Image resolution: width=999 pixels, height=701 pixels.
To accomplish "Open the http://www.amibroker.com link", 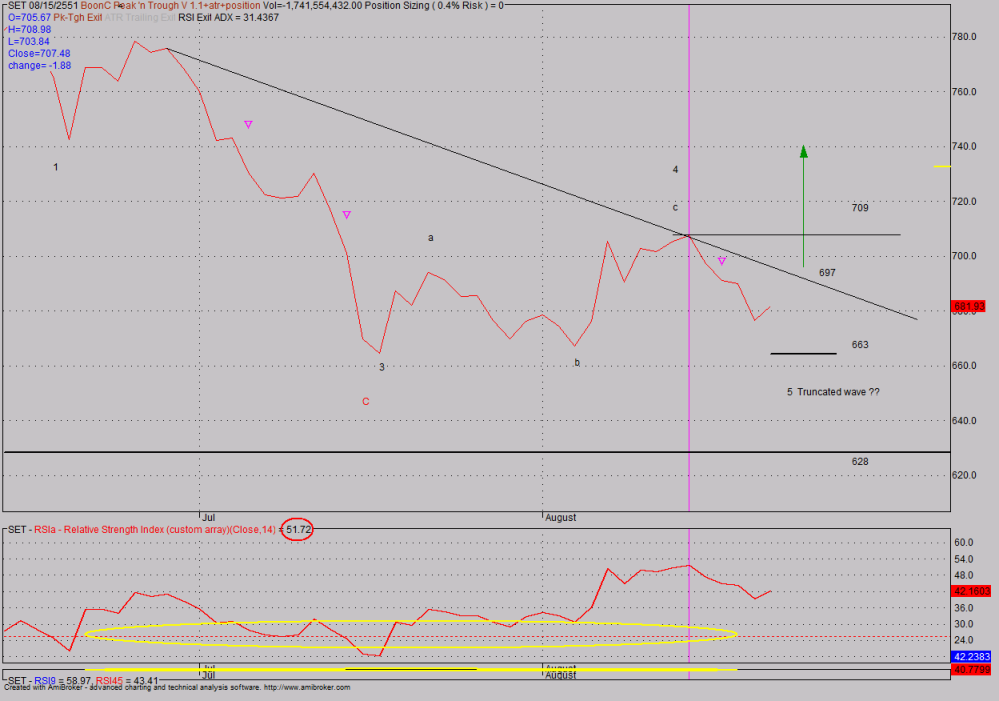I will [307, 688].
